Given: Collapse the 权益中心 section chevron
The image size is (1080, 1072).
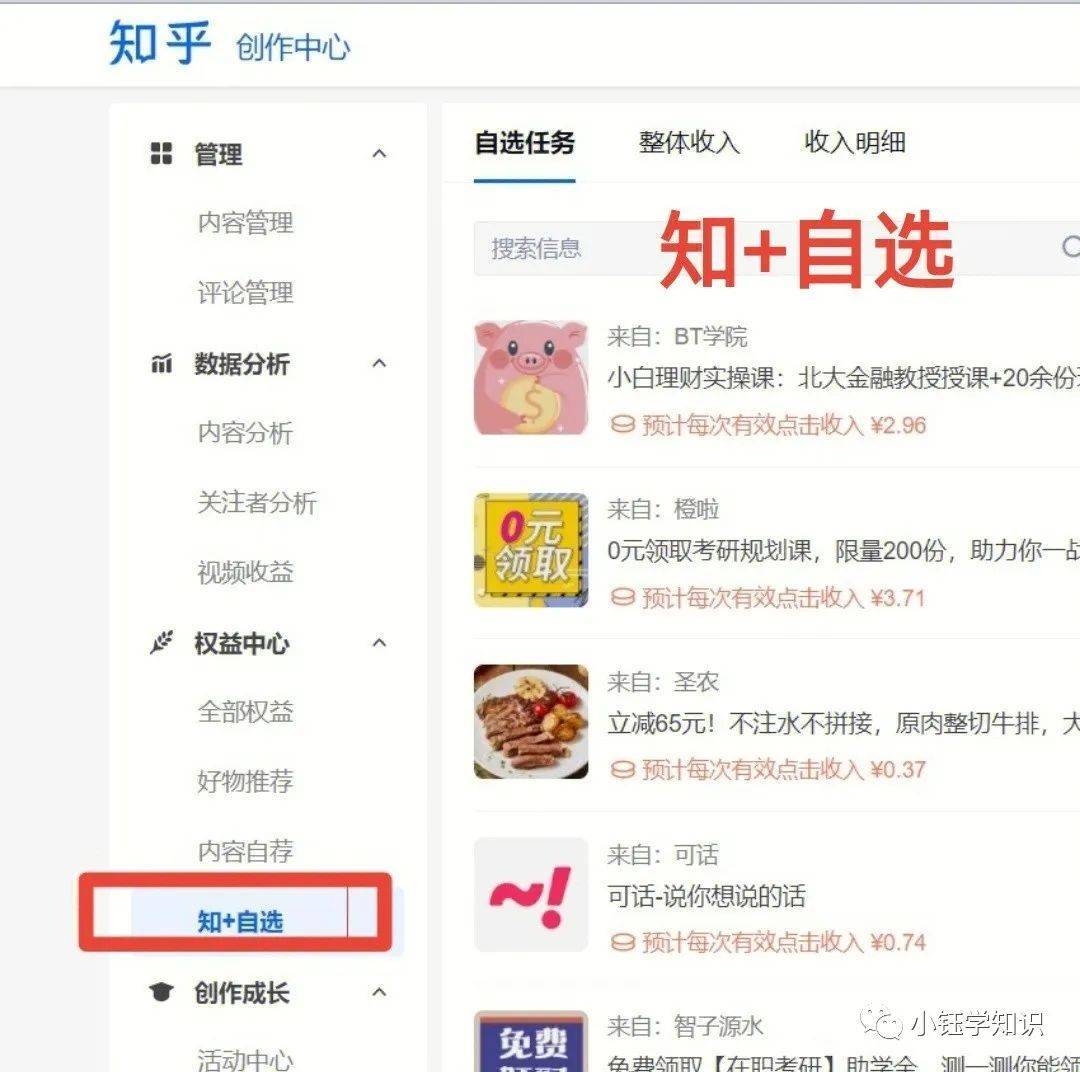Looking at the screenshot, I should tap(379, 643).
